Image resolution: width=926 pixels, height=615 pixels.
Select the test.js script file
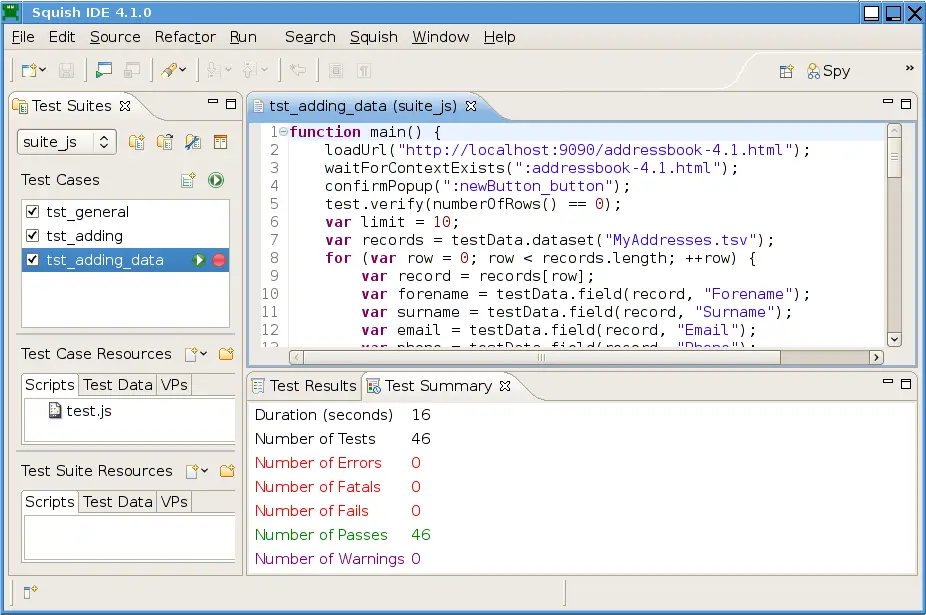[x=80, y=411]
